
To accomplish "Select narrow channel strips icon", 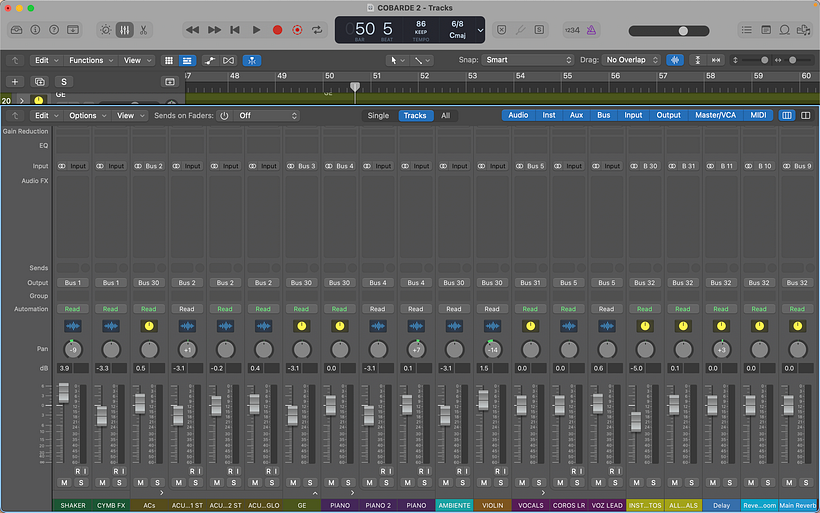I will pyautogui.click(x=787, y=116).
